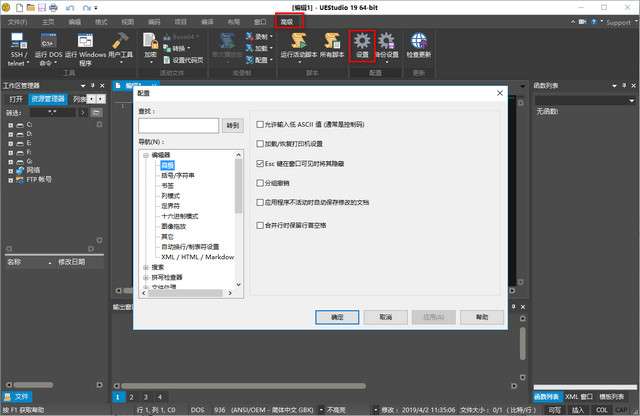Click the 确定 button in the dialog
The height and width of the screenshot is (416, 640).
pyautogui.click(x=337, y=317)
